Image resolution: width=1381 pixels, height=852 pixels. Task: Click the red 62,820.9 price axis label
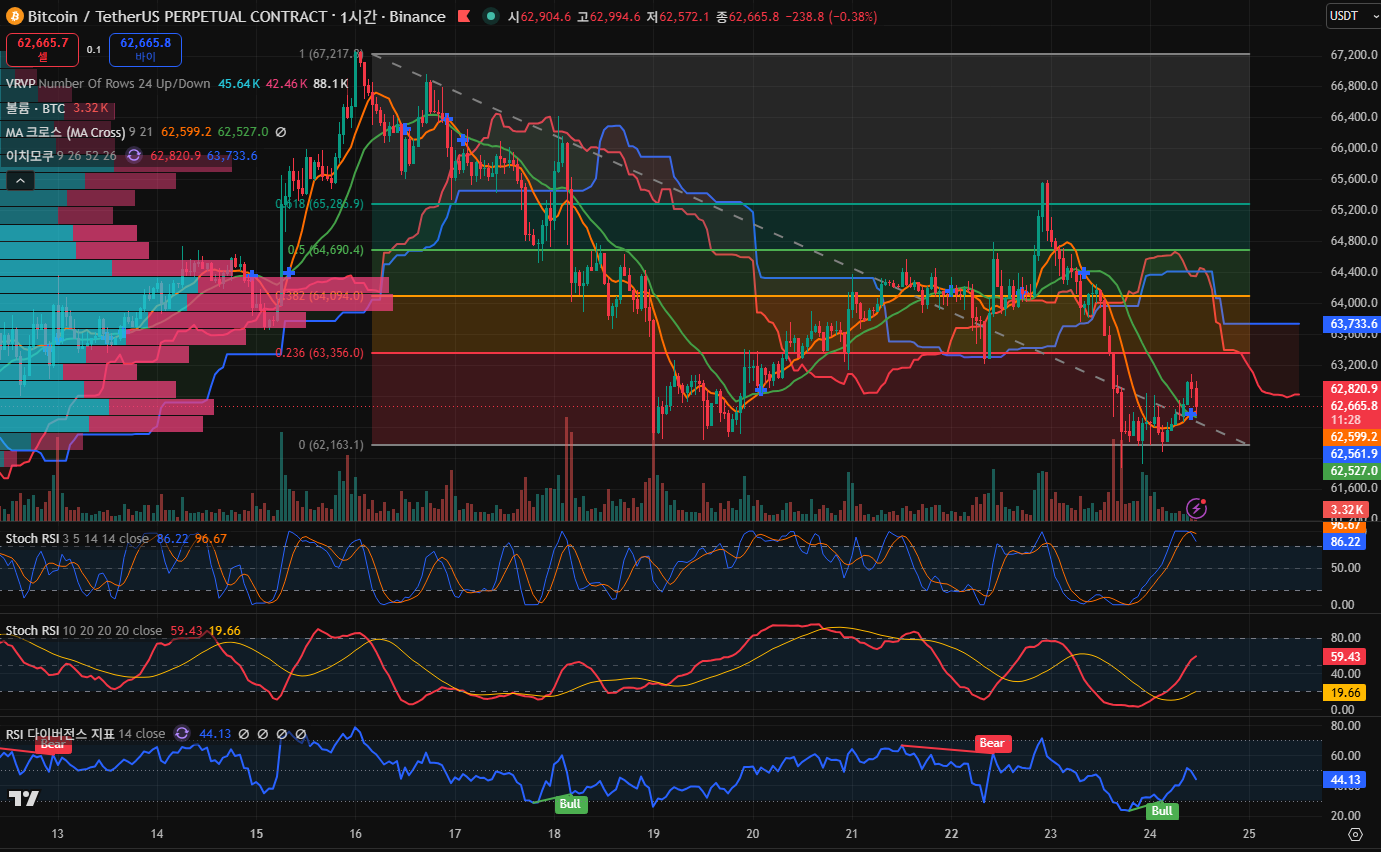[x=1353, y=388]
